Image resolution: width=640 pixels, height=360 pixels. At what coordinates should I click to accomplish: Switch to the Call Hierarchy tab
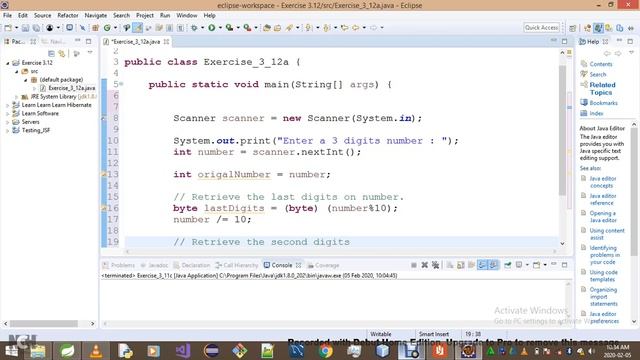click(237, 265)
